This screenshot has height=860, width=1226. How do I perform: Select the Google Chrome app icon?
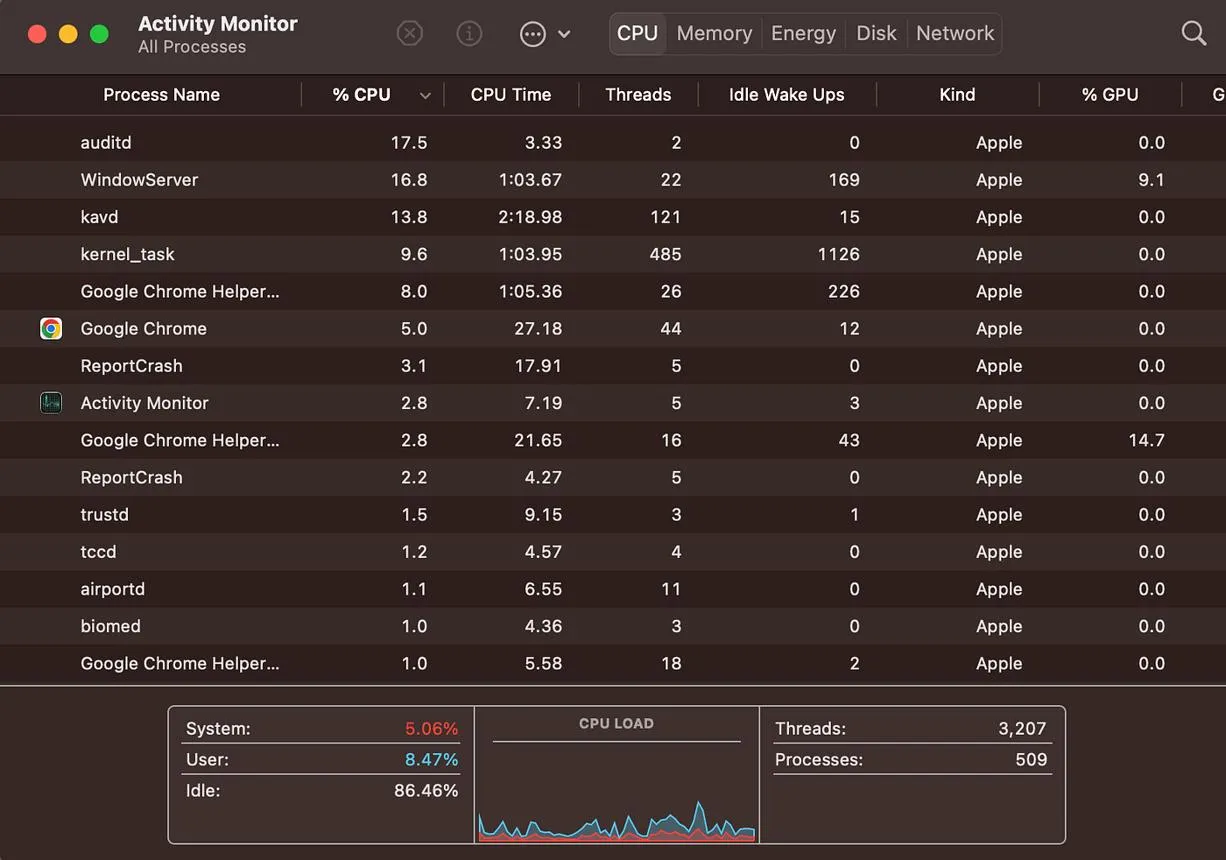(51, 328)
